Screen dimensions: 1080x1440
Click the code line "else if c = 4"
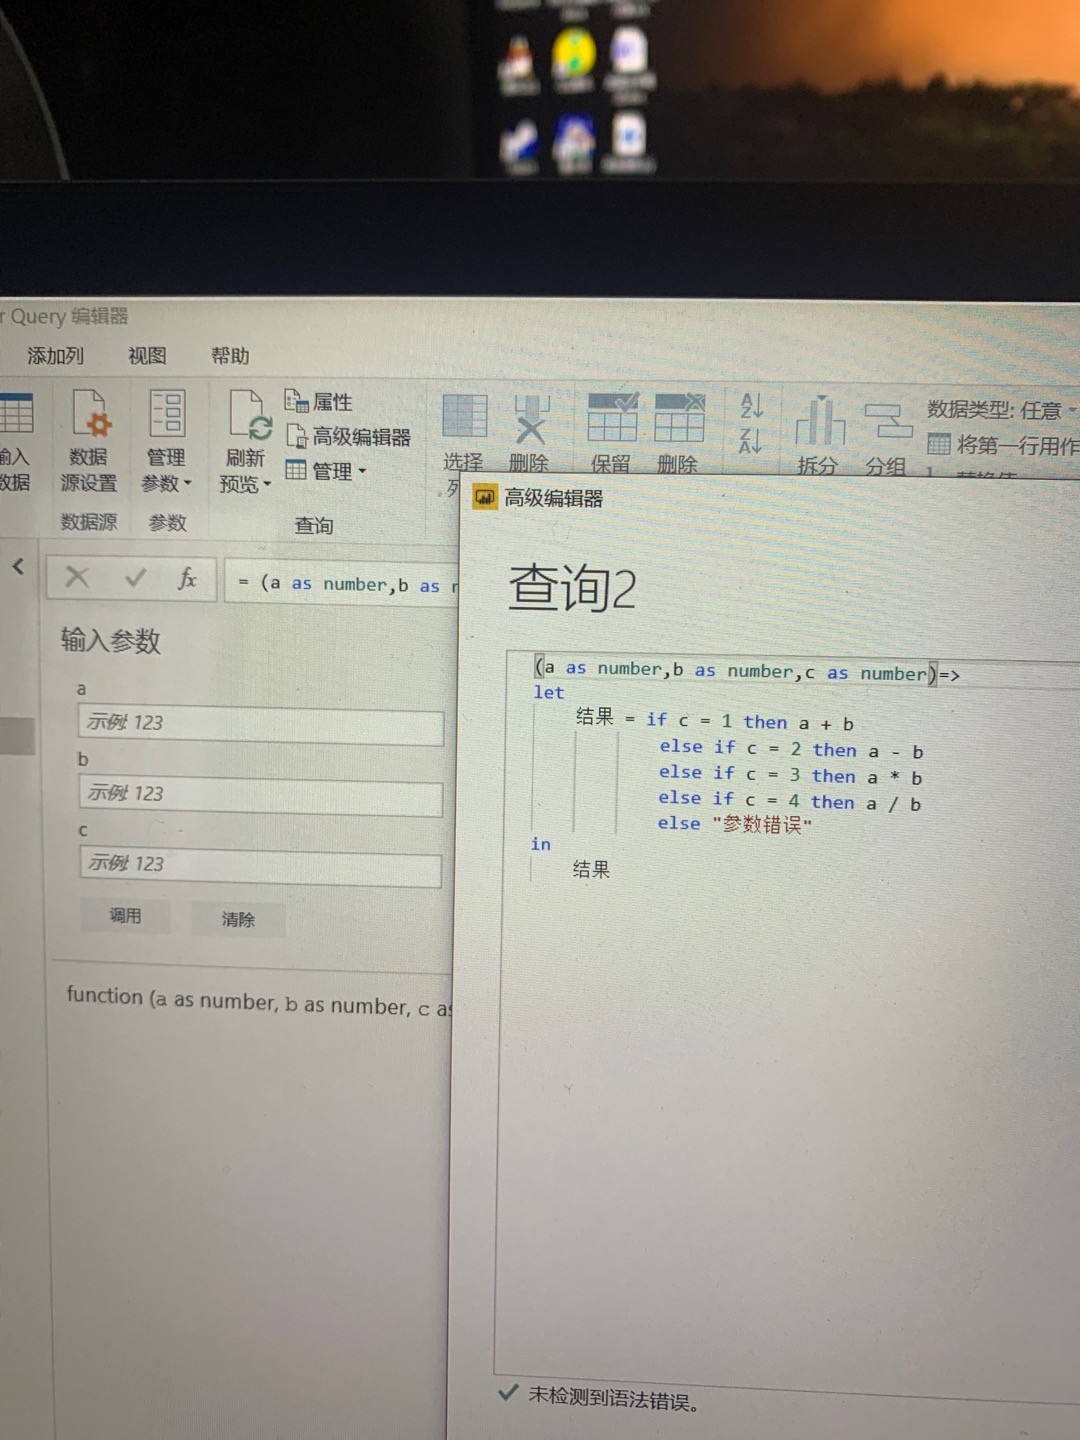pyautogui.click(x=789, y=801)
